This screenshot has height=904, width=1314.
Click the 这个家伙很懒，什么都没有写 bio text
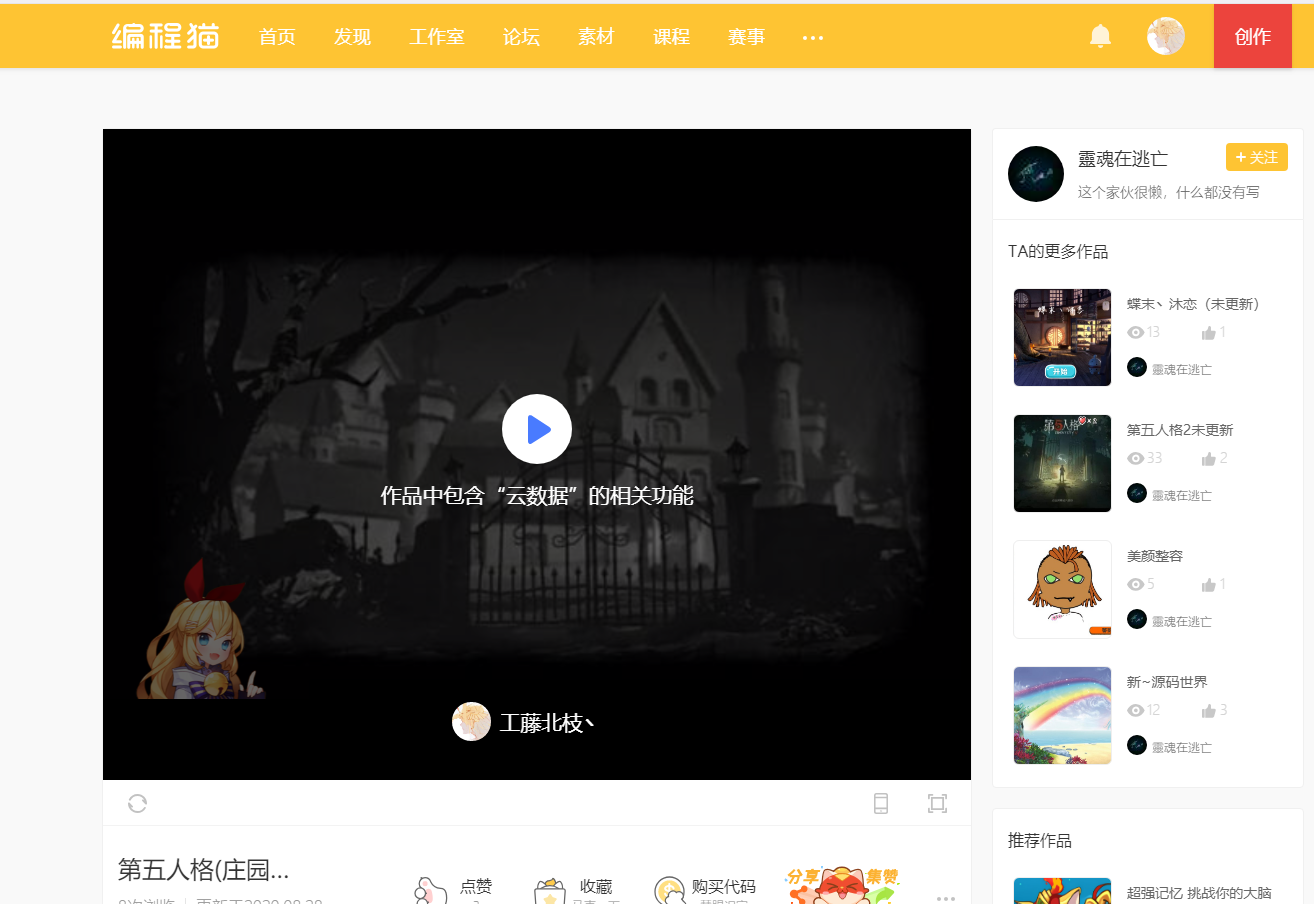[x=1169, y=192]
